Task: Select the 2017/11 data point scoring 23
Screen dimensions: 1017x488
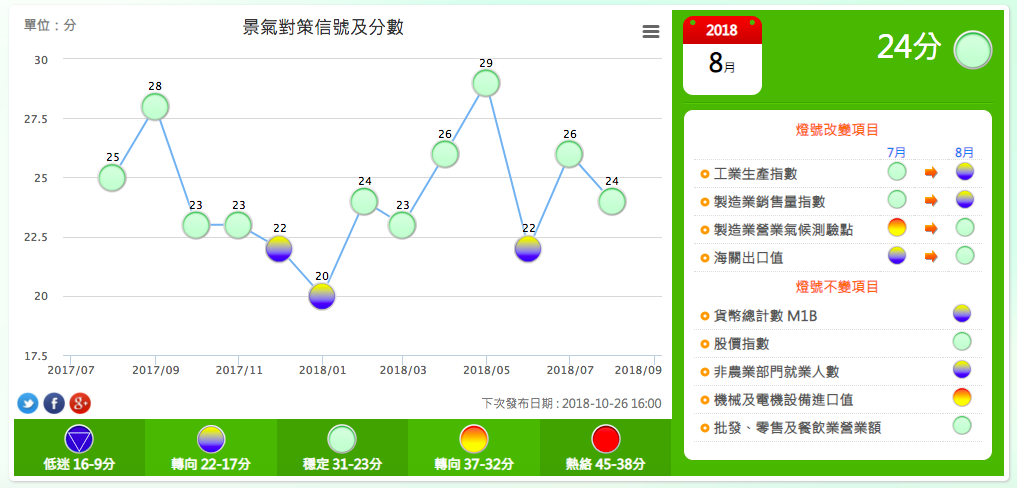Action: pyautogui.click(x=238, y=225)
